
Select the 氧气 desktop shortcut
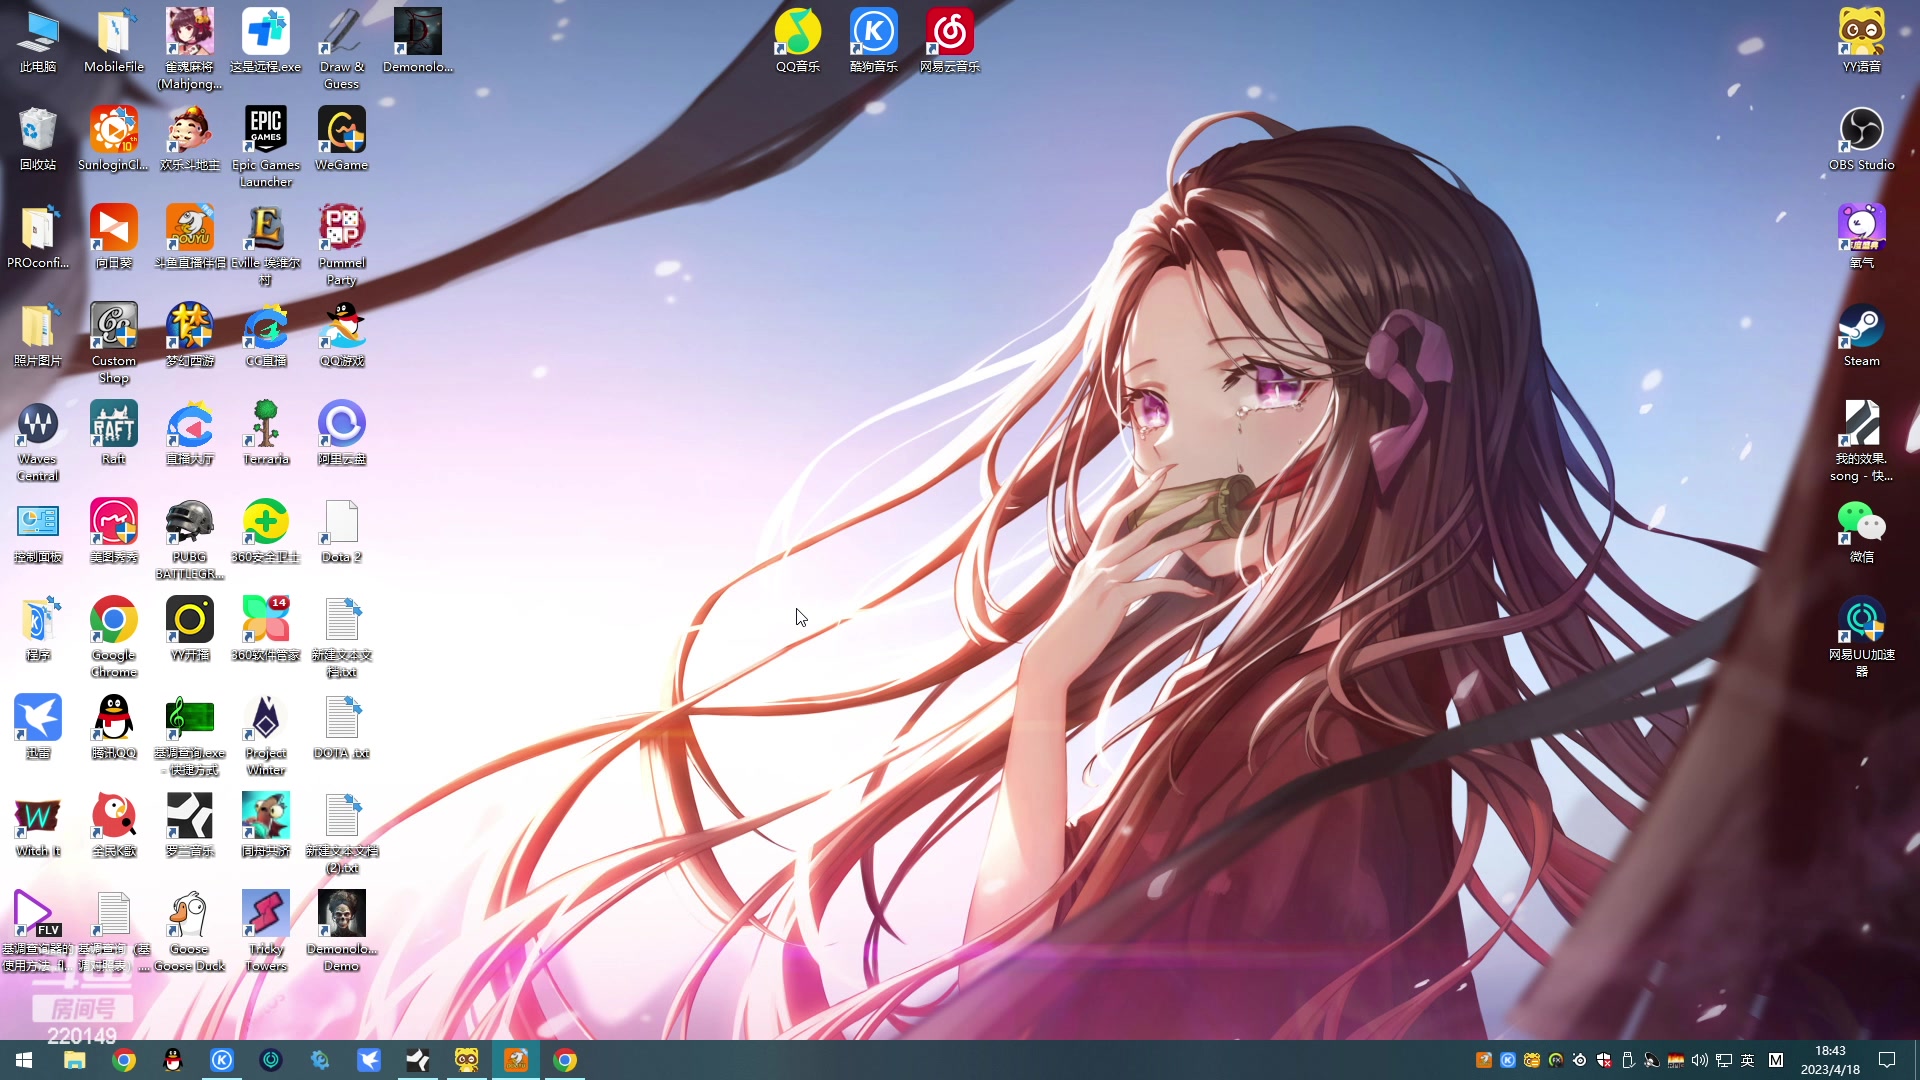click(1861, 237)
